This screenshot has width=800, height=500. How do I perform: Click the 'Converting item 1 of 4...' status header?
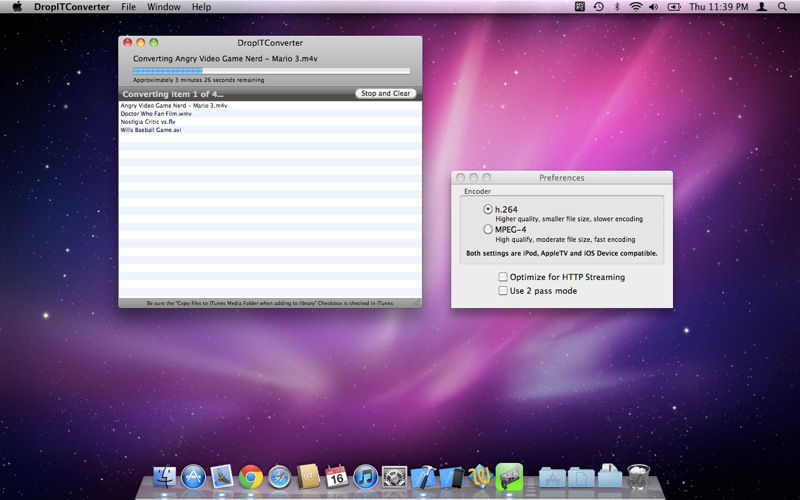[x=173, y=94]
